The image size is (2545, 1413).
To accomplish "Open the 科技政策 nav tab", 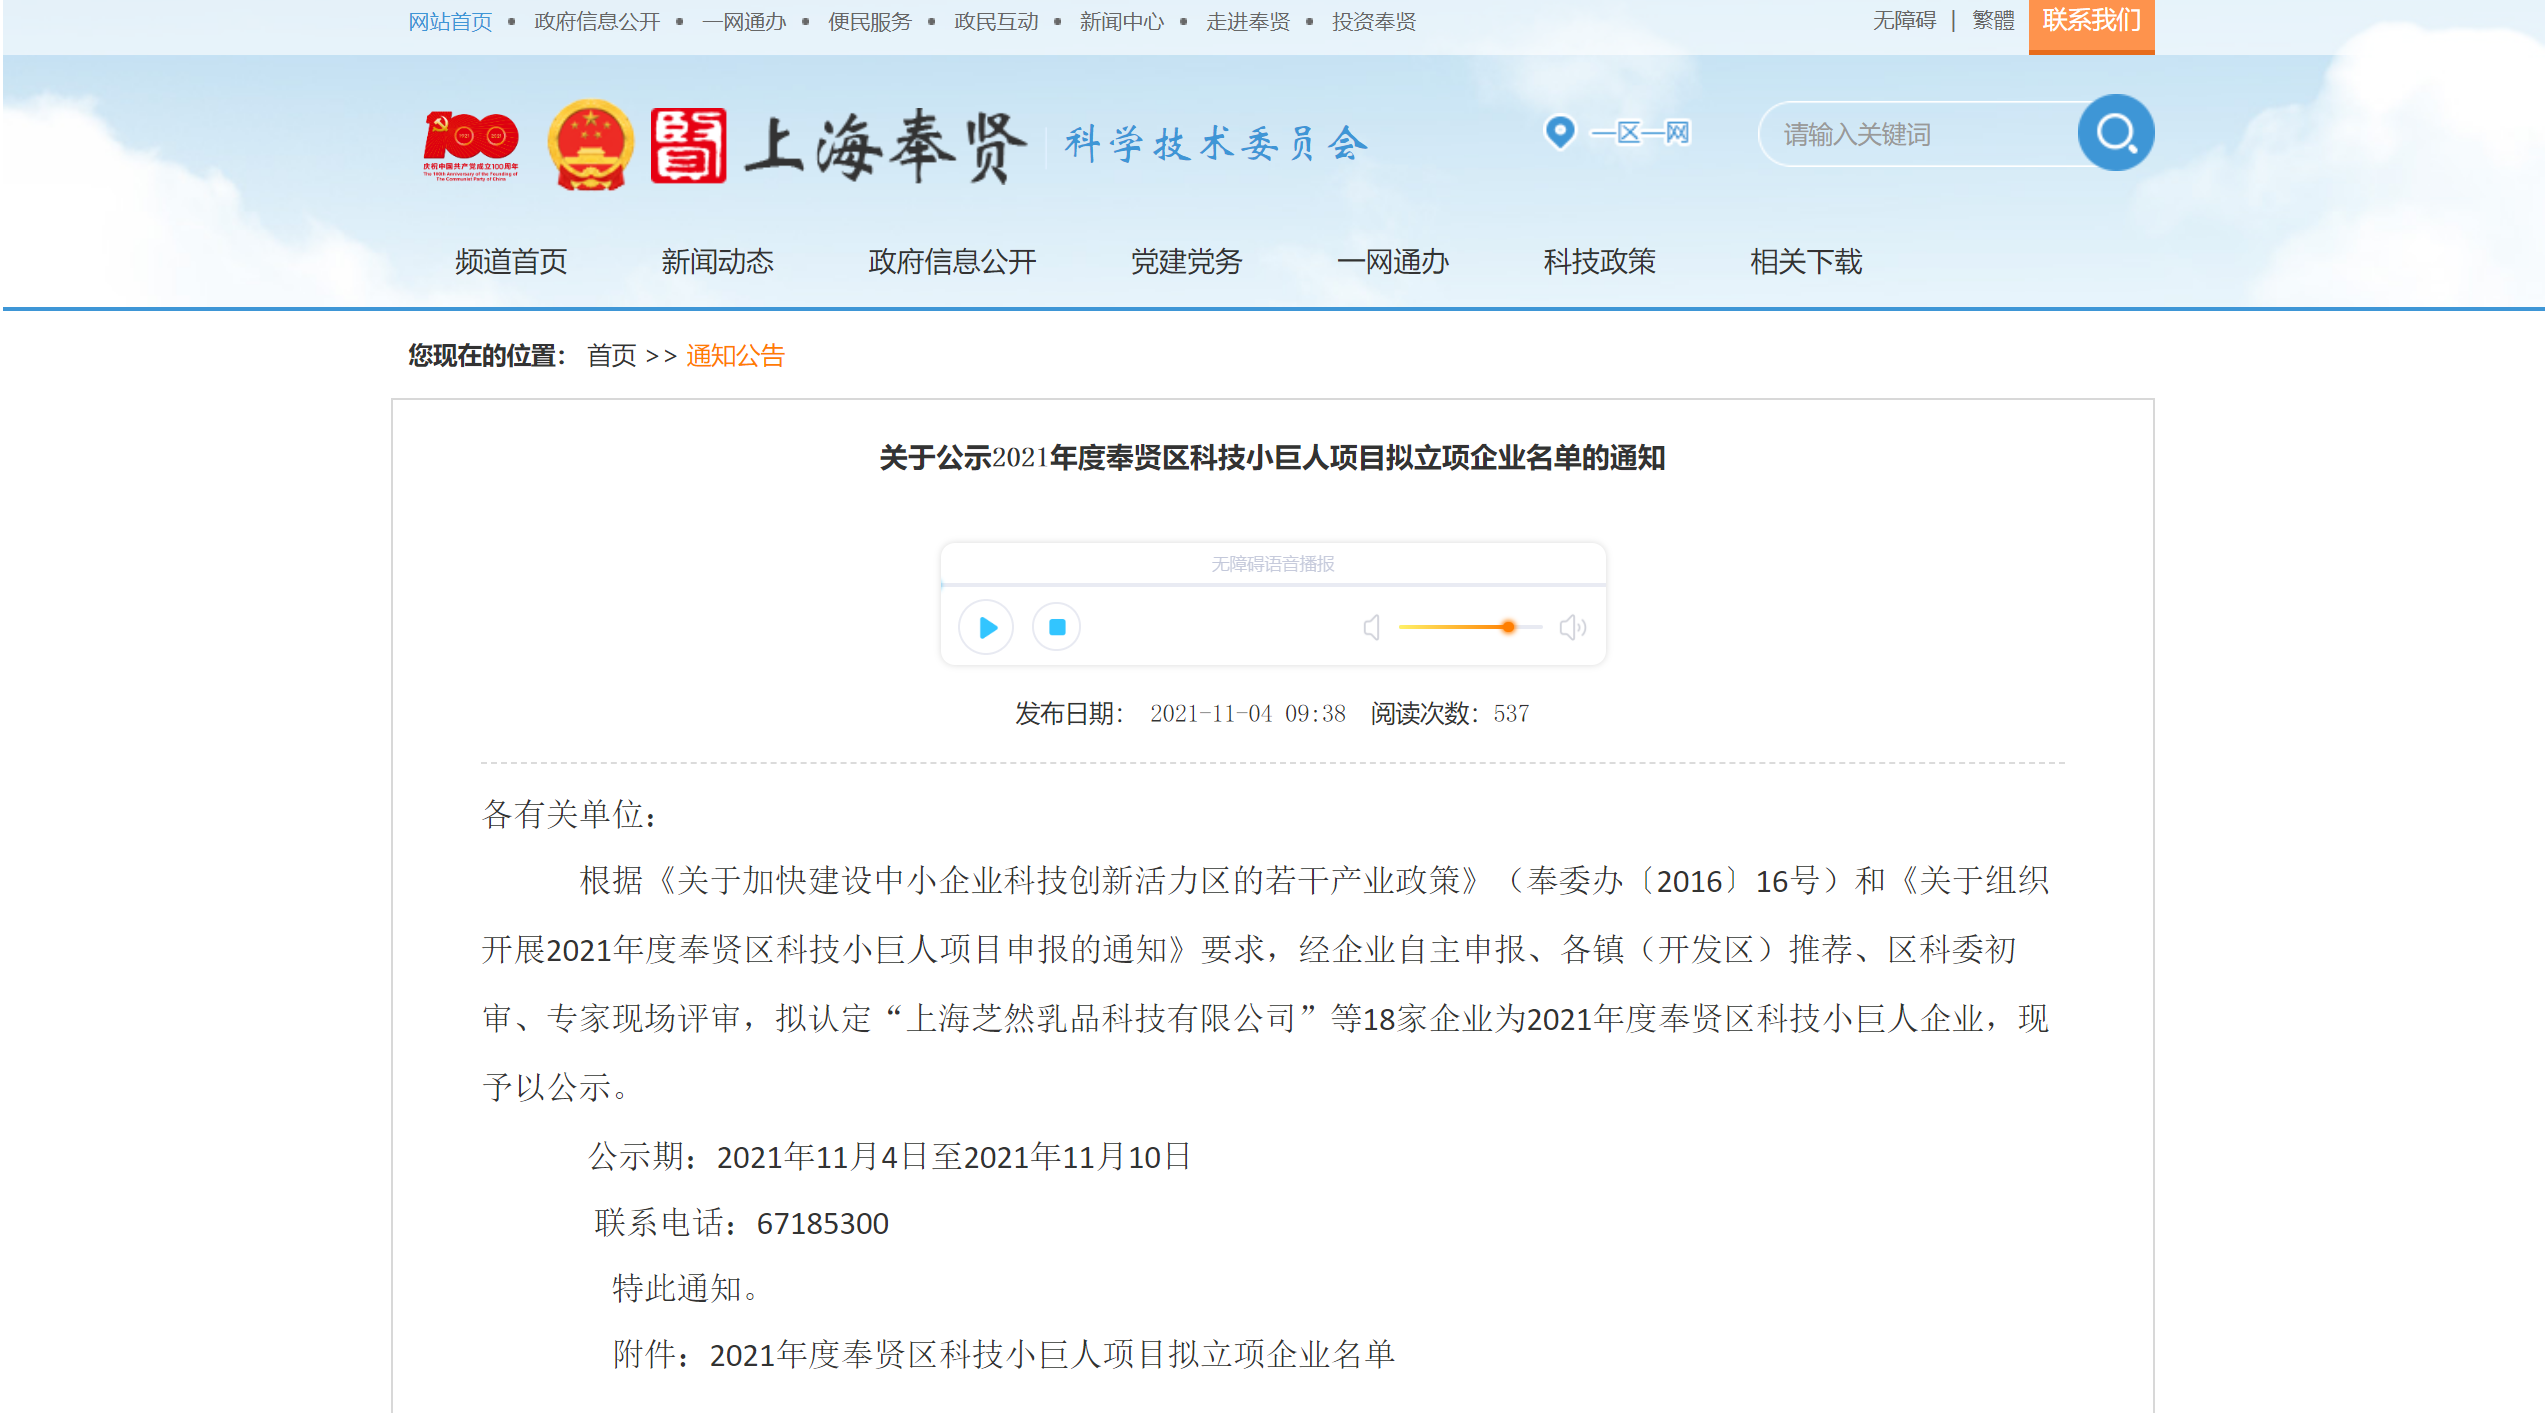I will click(x=1599, y=262).
